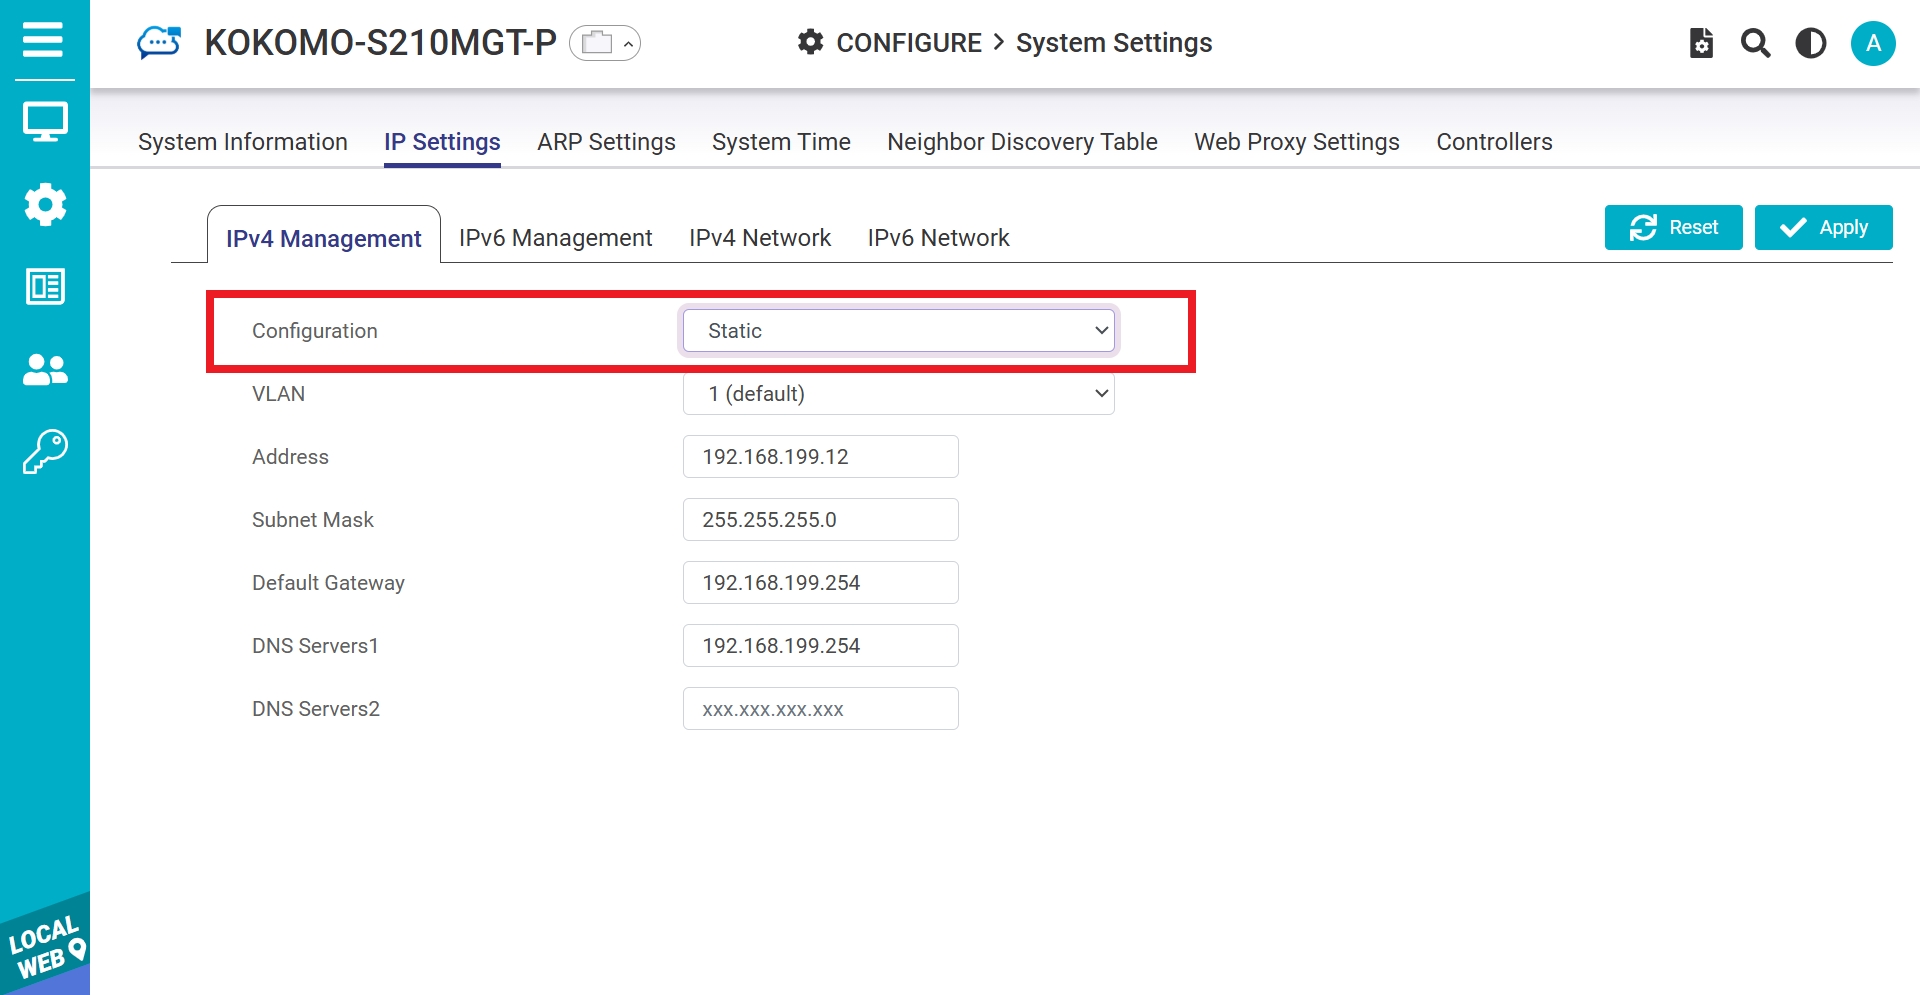Click the Apply button
The image size is (1920, 995).
pyautogui.click(x=1823, y=227)
